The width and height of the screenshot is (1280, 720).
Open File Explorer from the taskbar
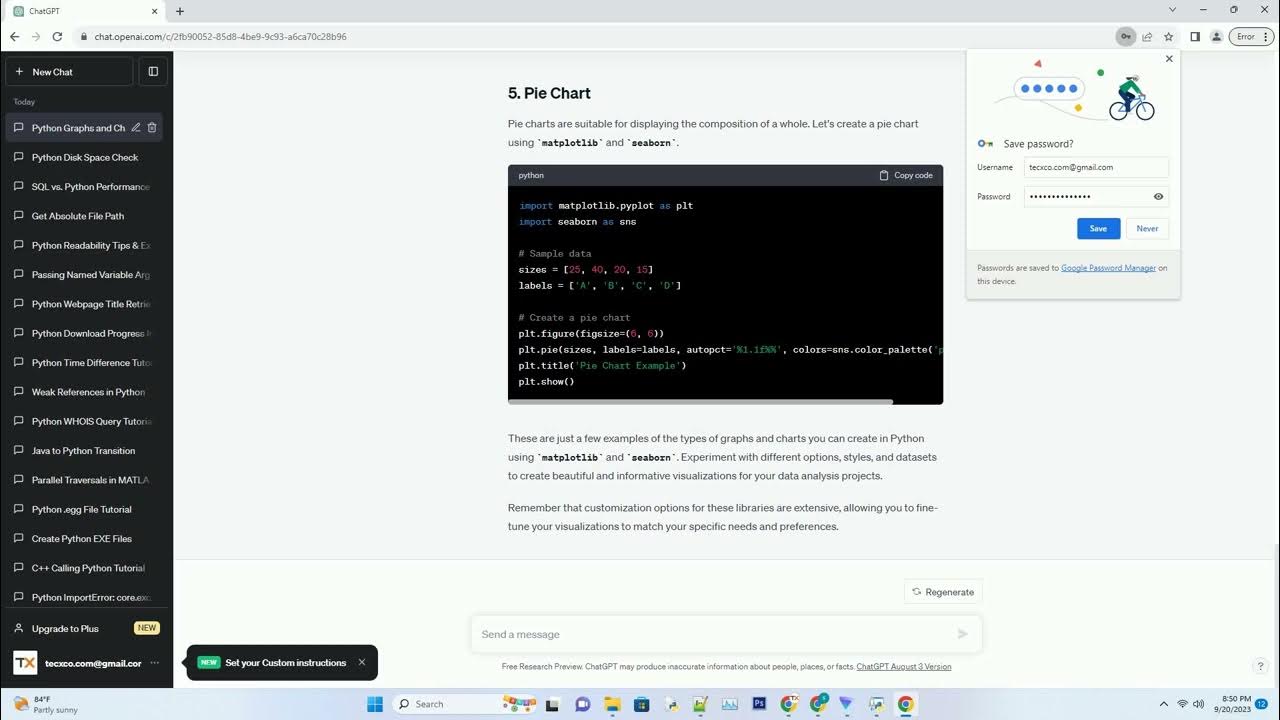point(610,704)
